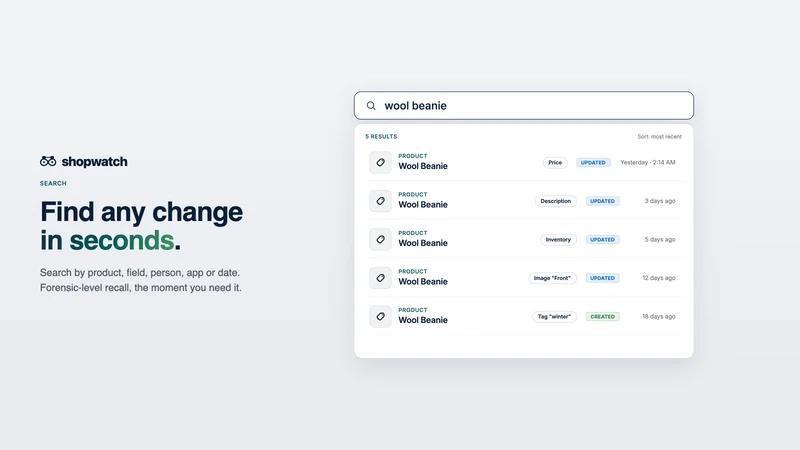Click the '18 days ago' timestamp
The image size is (800, 450).
pos(659,316)
